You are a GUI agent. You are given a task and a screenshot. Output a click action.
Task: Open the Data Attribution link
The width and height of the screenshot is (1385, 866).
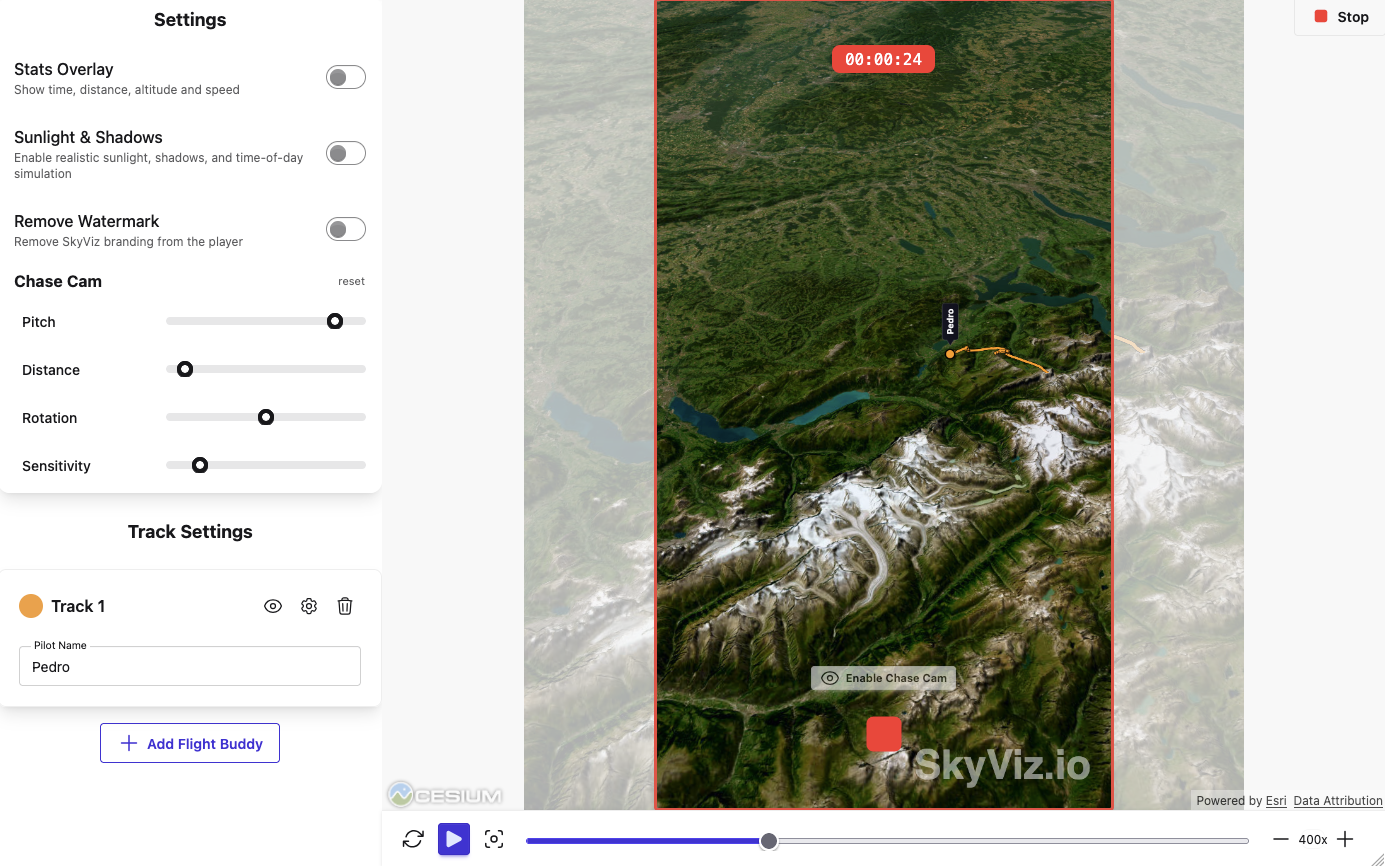[x=1338, y=800]
